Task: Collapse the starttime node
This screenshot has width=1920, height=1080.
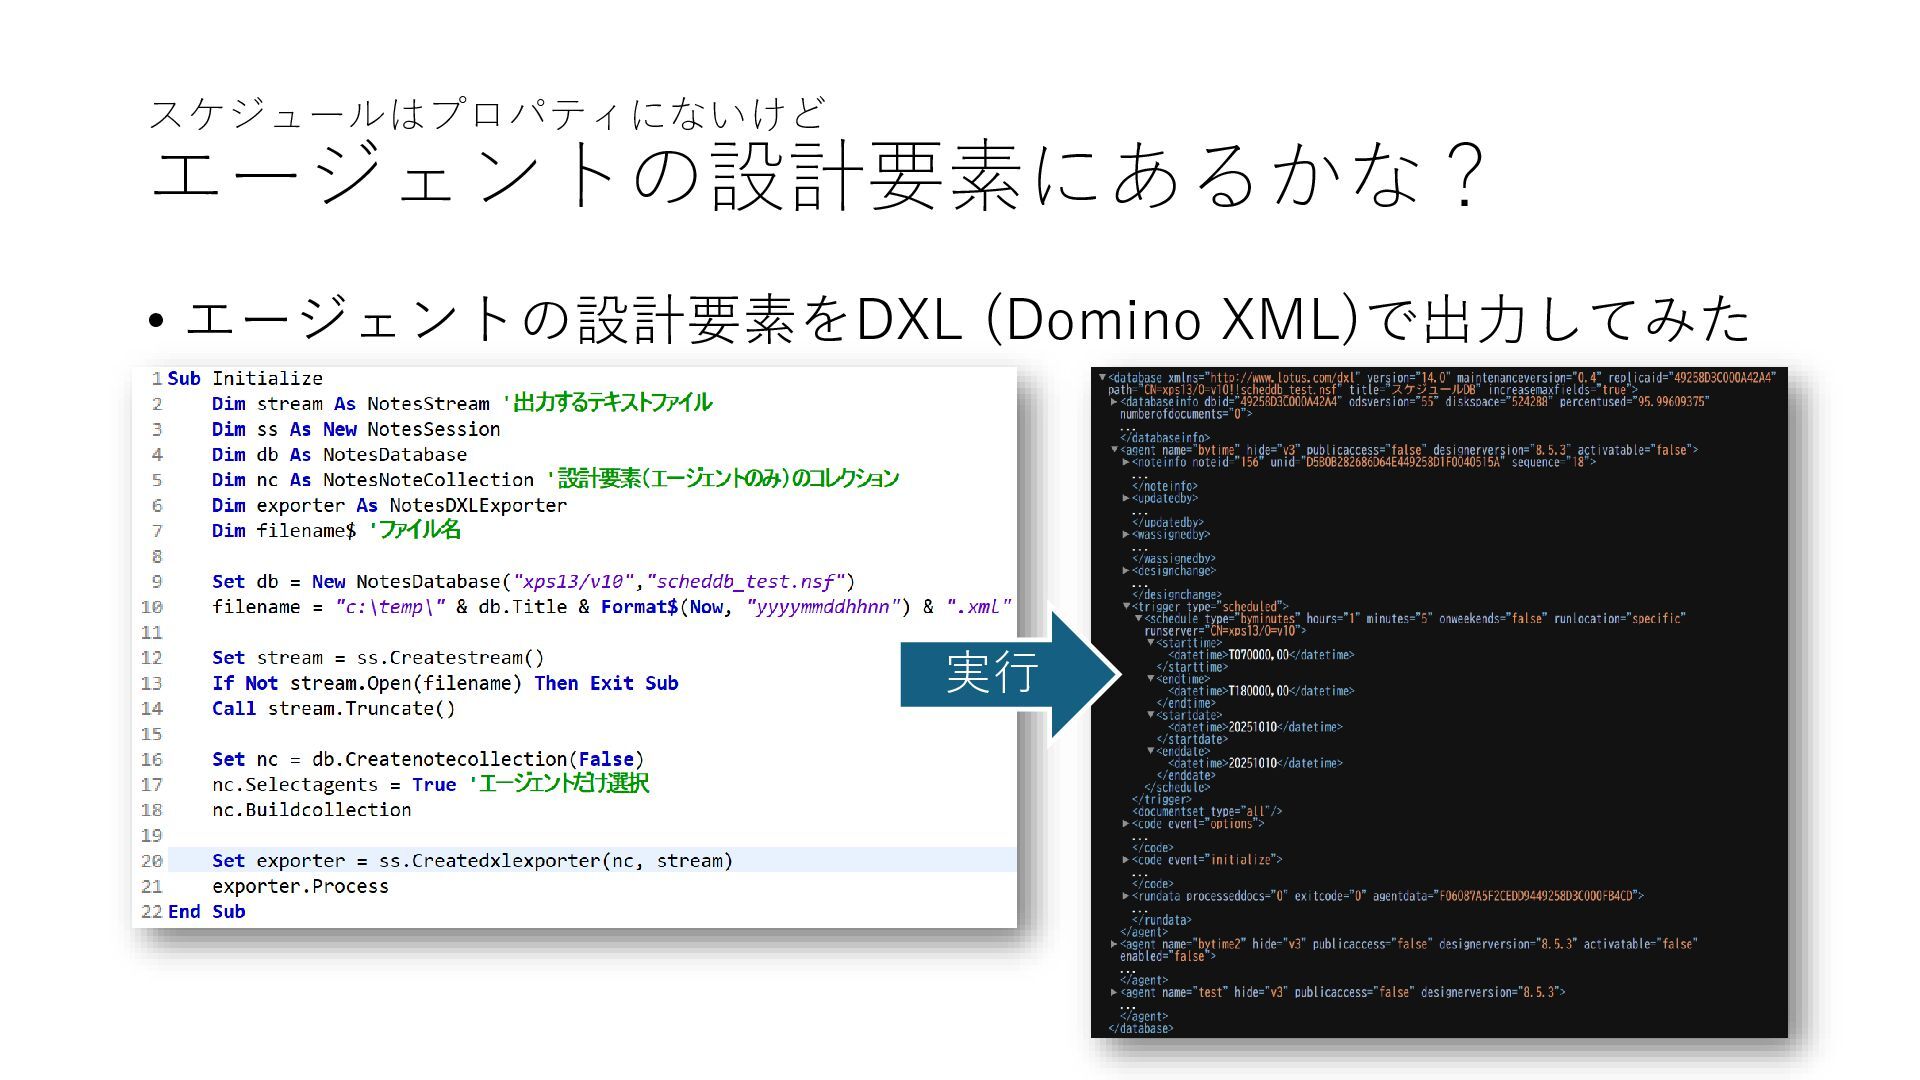Action: 1150,643
